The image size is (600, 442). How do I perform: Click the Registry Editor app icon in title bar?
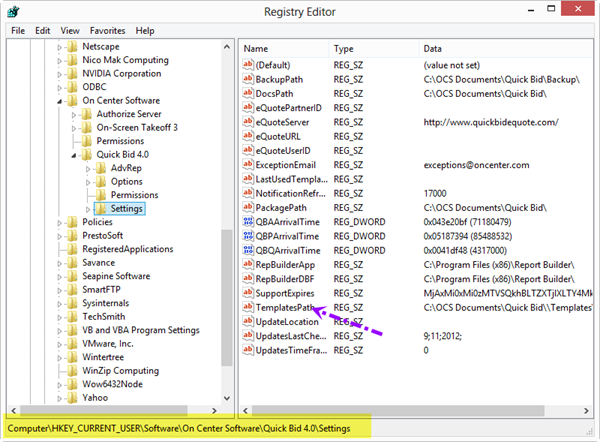point(13,11)
